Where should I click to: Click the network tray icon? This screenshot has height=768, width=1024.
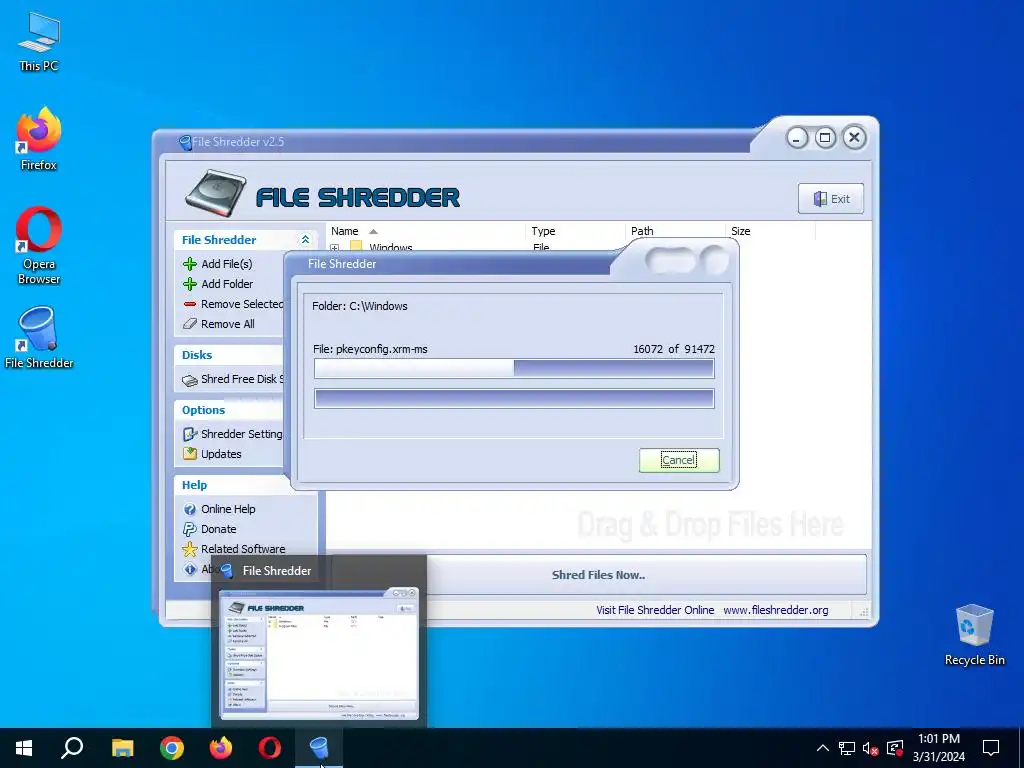point(847,748)
